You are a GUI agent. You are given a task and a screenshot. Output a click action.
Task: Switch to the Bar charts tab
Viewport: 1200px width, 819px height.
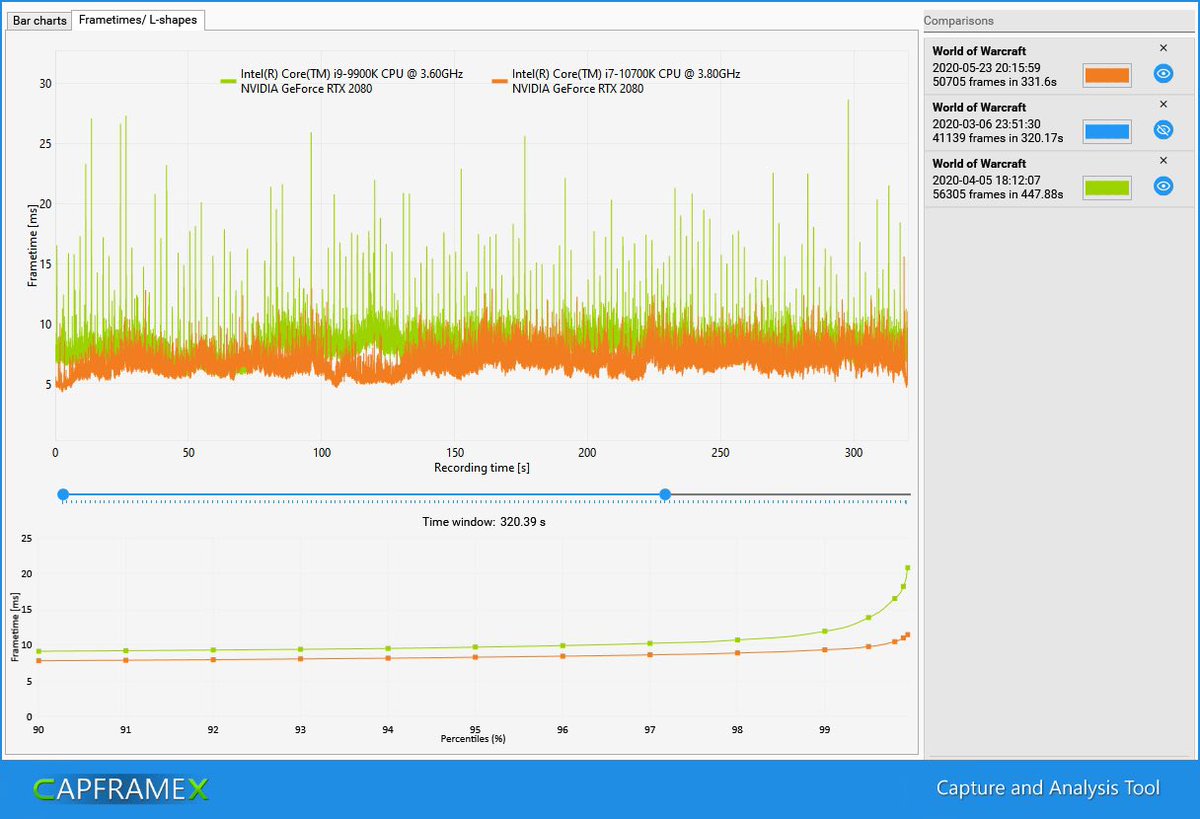click(x=40, y=20)
